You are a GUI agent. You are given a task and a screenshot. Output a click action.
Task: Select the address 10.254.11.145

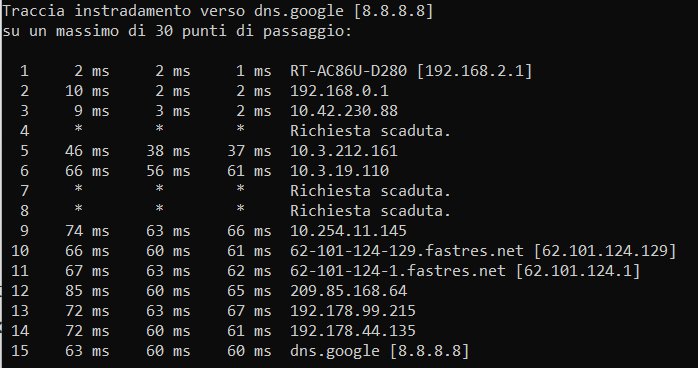point(348,231)
